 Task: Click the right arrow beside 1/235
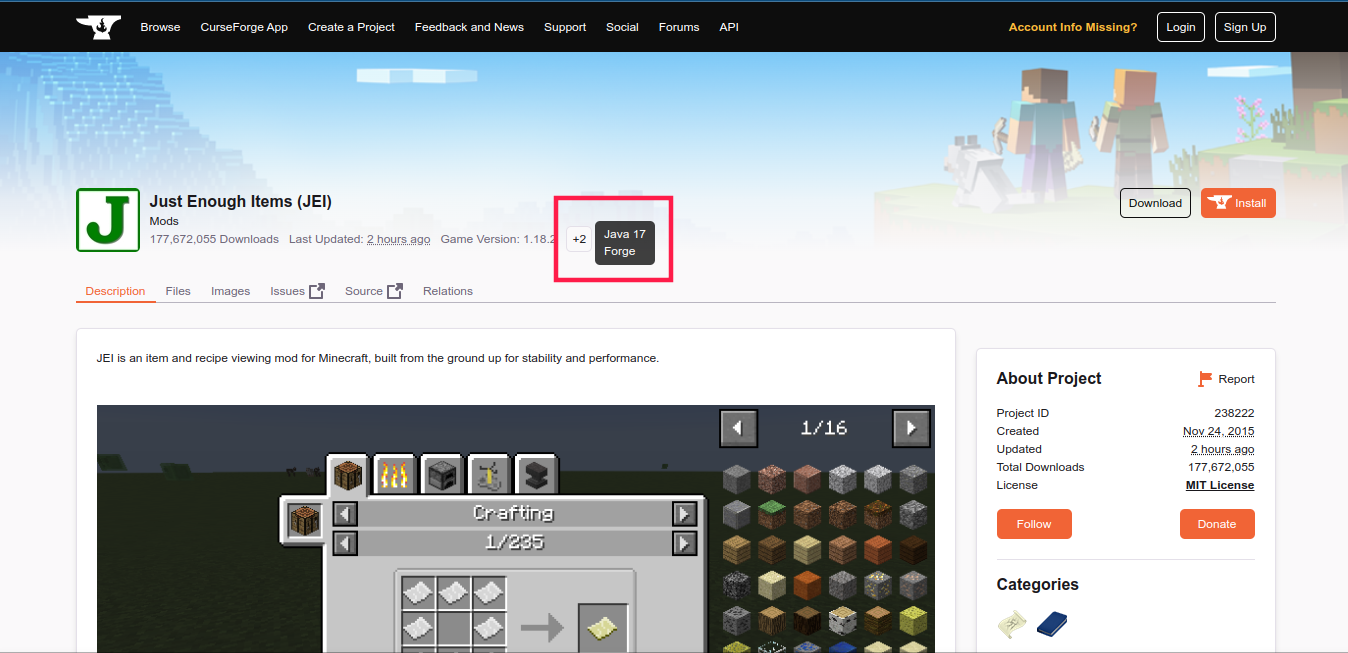(685, 543)
